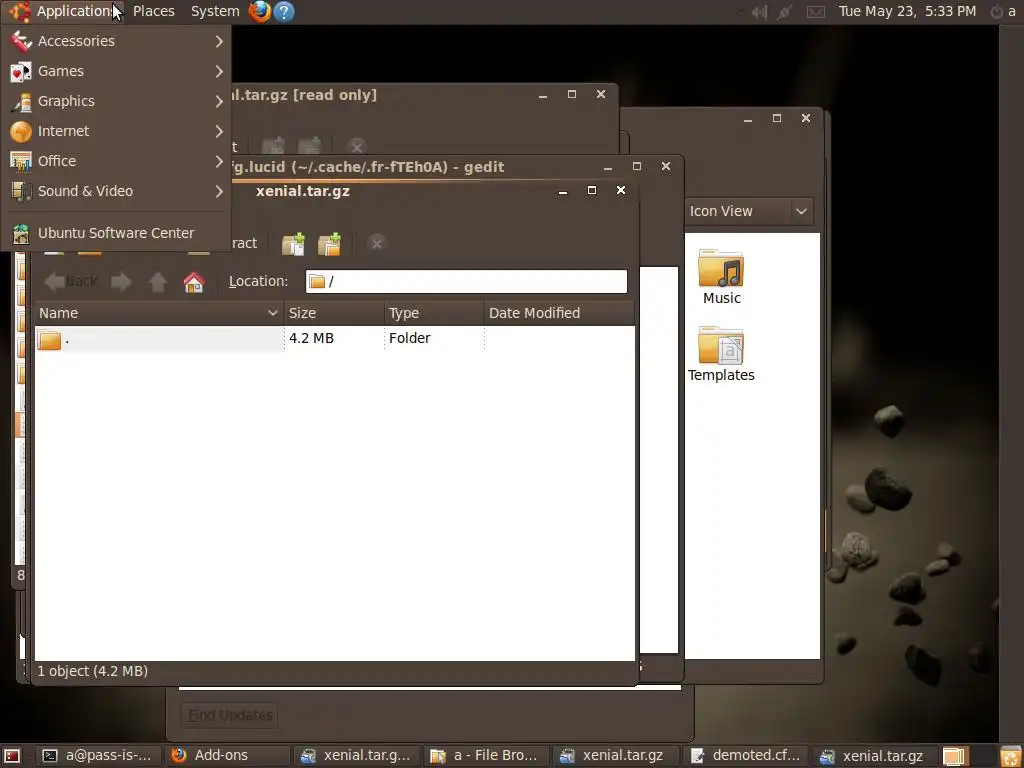The width and height of the screenshot is (1024, 768).
Task: Click the Stop icon in xenial.tar.gz toolbar
Action: pos(376,244)
